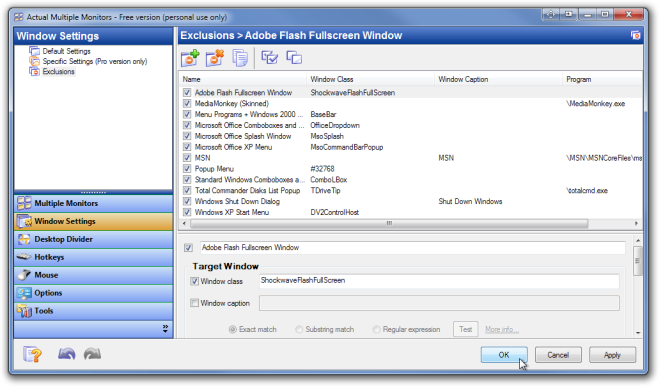Image resolution: width=660 pixels, height=387 pixels.
Task: Sort list by Name column header
Action: pyautogui.click(x=243, y=79)
